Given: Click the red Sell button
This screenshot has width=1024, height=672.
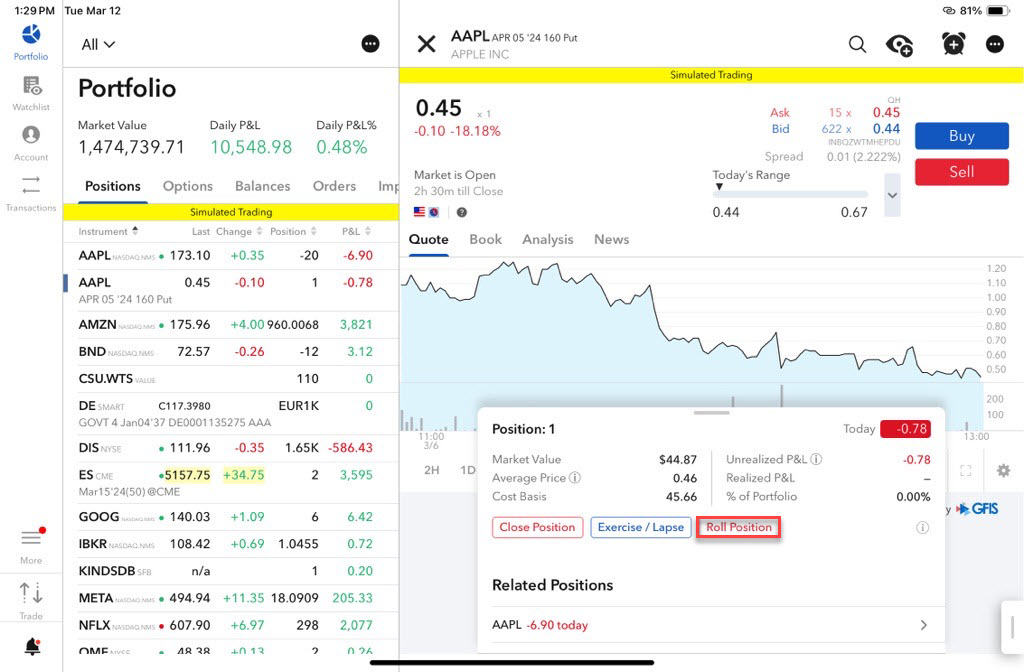Looking at the screenshot, I should point(962,172).
